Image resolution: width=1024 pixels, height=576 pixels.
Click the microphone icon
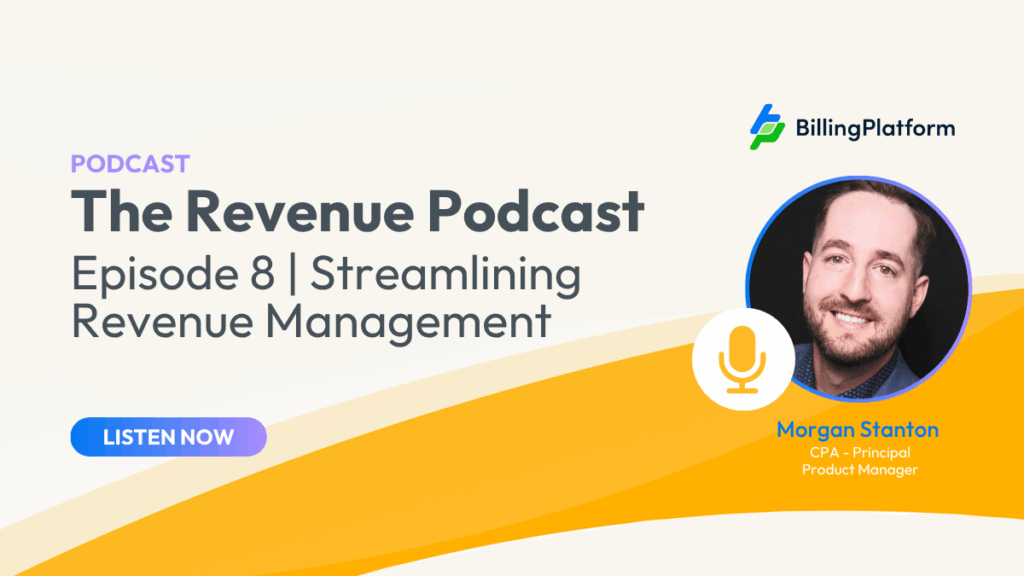[x=743, y=359]
